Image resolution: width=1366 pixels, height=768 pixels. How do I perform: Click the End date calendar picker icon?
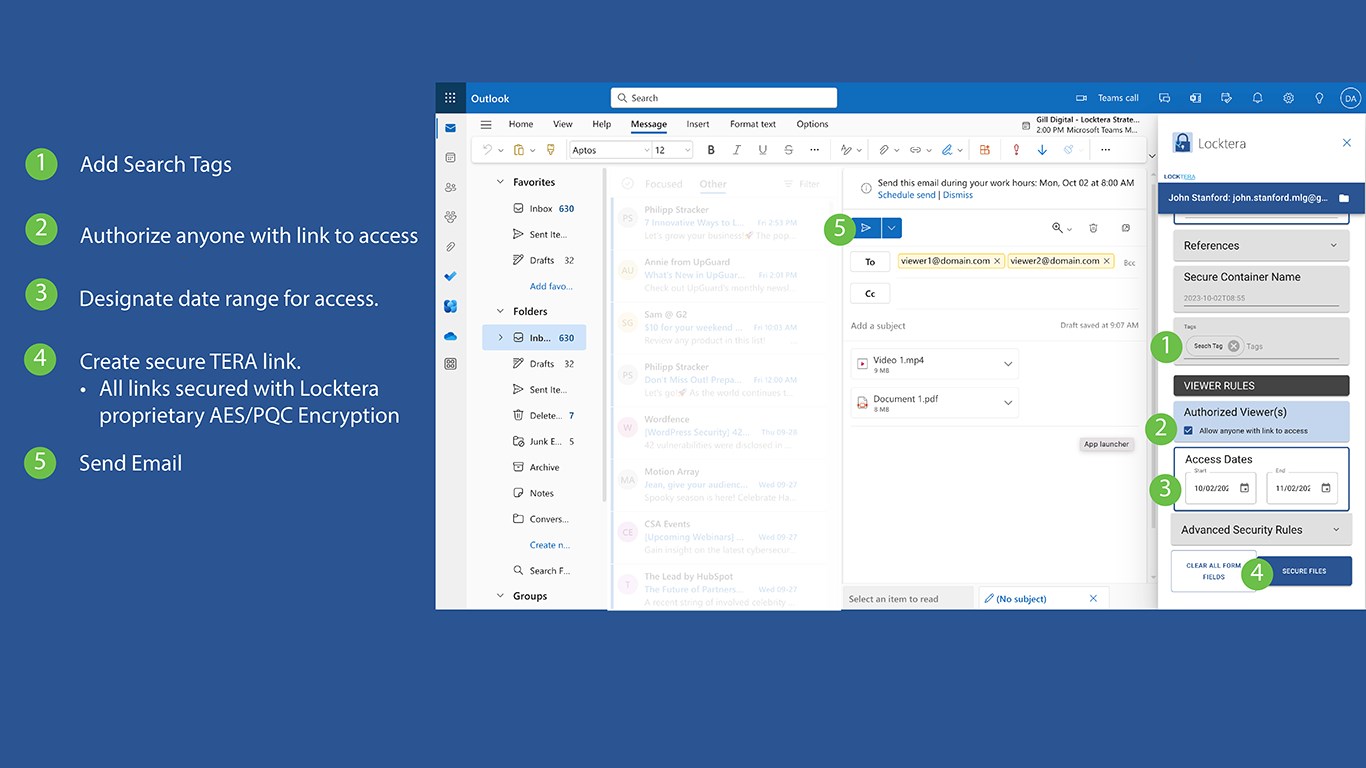tap(1326, 488)
